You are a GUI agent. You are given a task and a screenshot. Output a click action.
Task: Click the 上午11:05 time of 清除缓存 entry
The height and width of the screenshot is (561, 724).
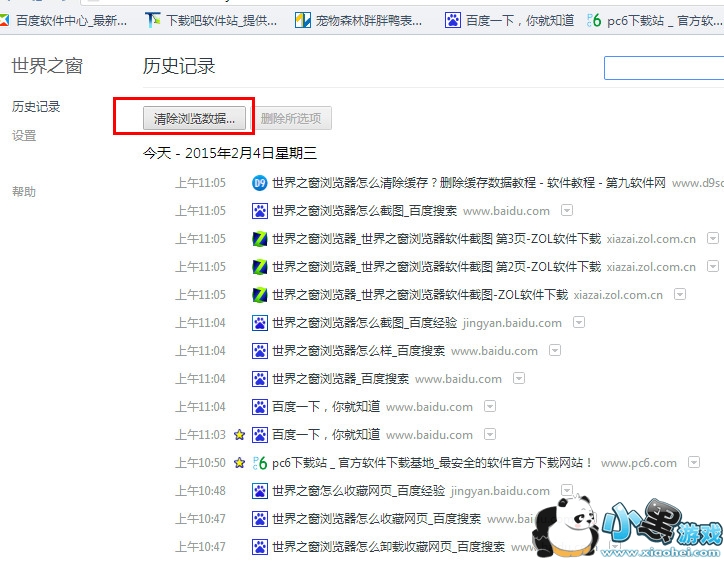200,183
